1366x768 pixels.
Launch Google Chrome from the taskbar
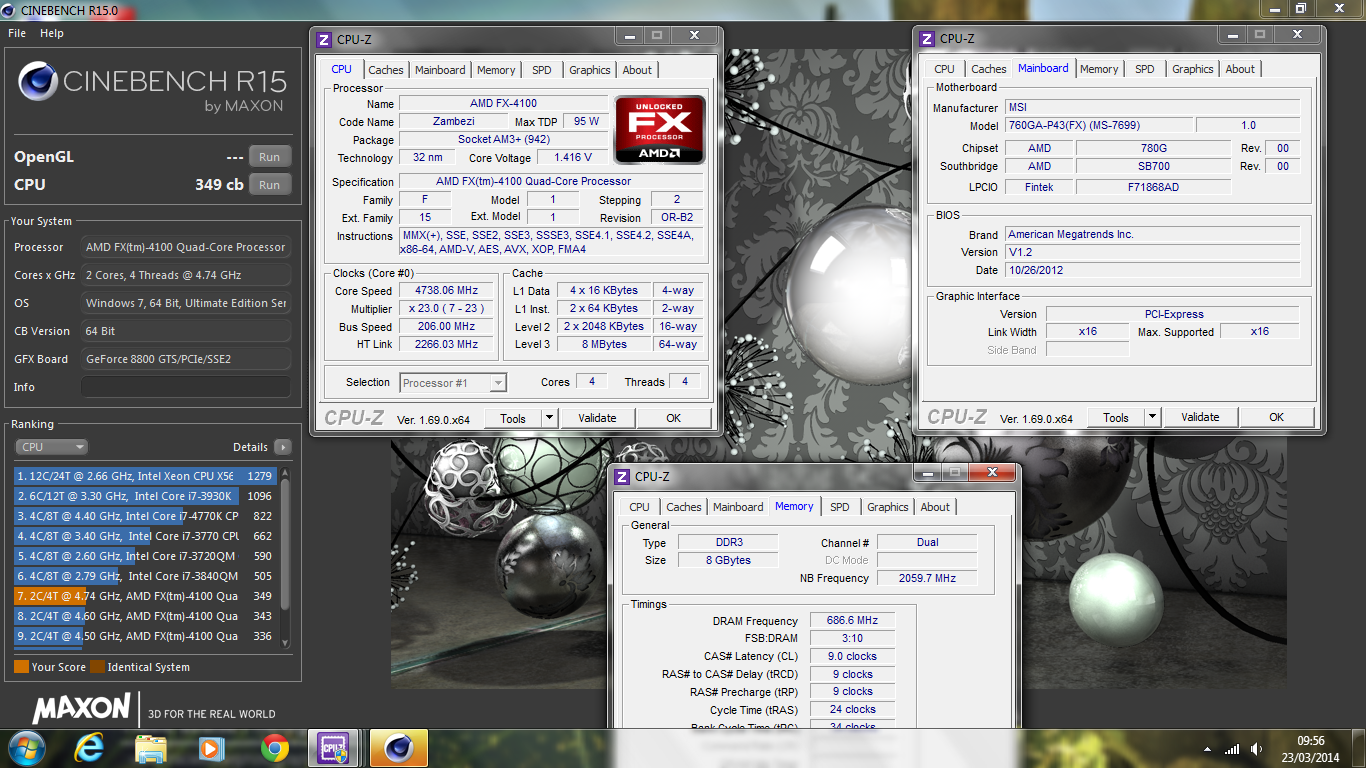coord(275,748)
